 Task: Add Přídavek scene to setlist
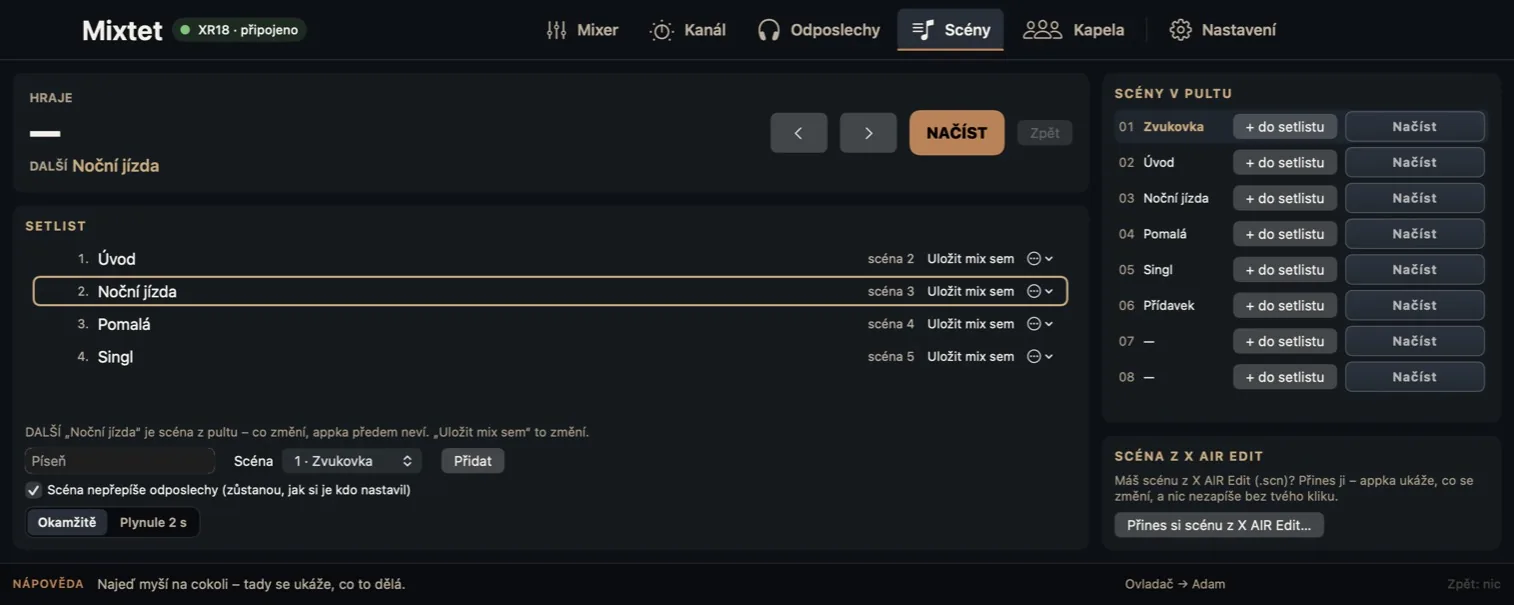(1285, 305)
